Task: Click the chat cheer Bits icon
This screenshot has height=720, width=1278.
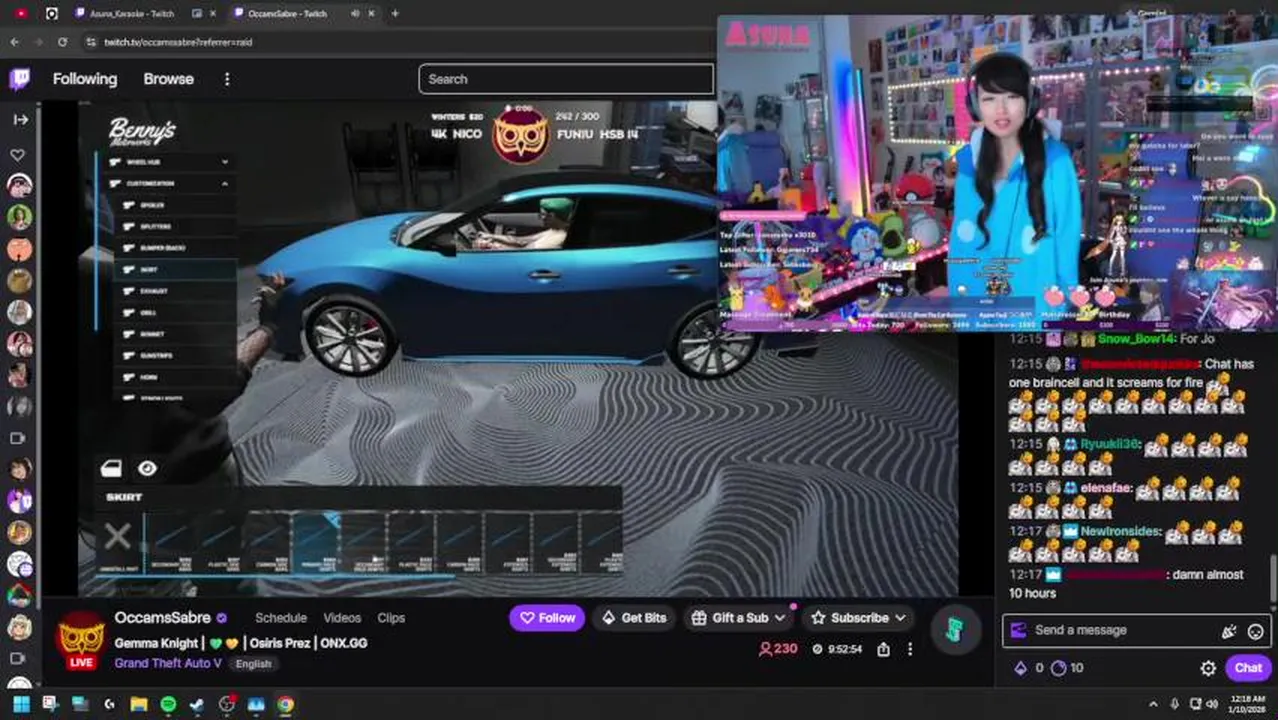Action: tap(1229, 631)
